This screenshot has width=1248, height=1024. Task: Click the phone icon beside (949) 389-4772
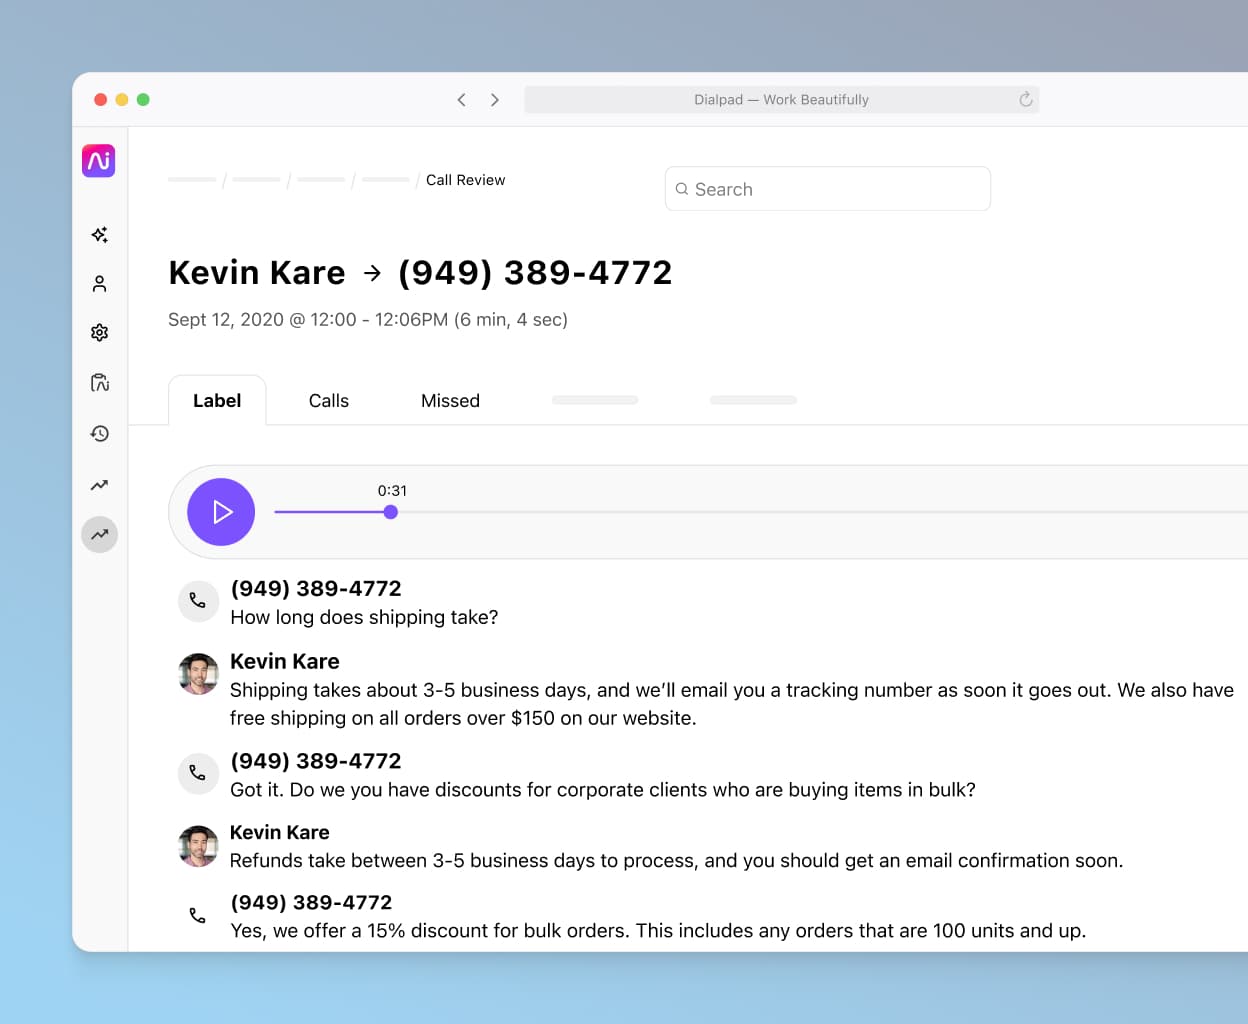(197, 601)
